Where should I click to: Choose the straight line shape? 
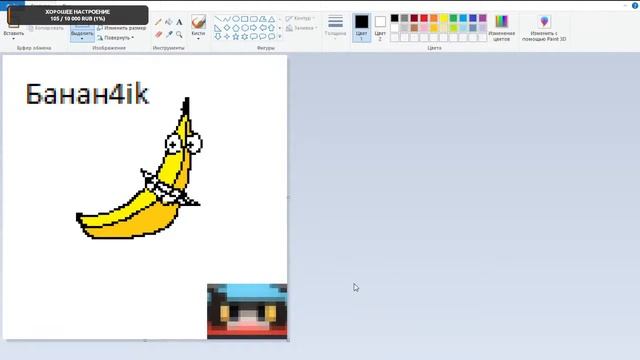tap(218, 19)
